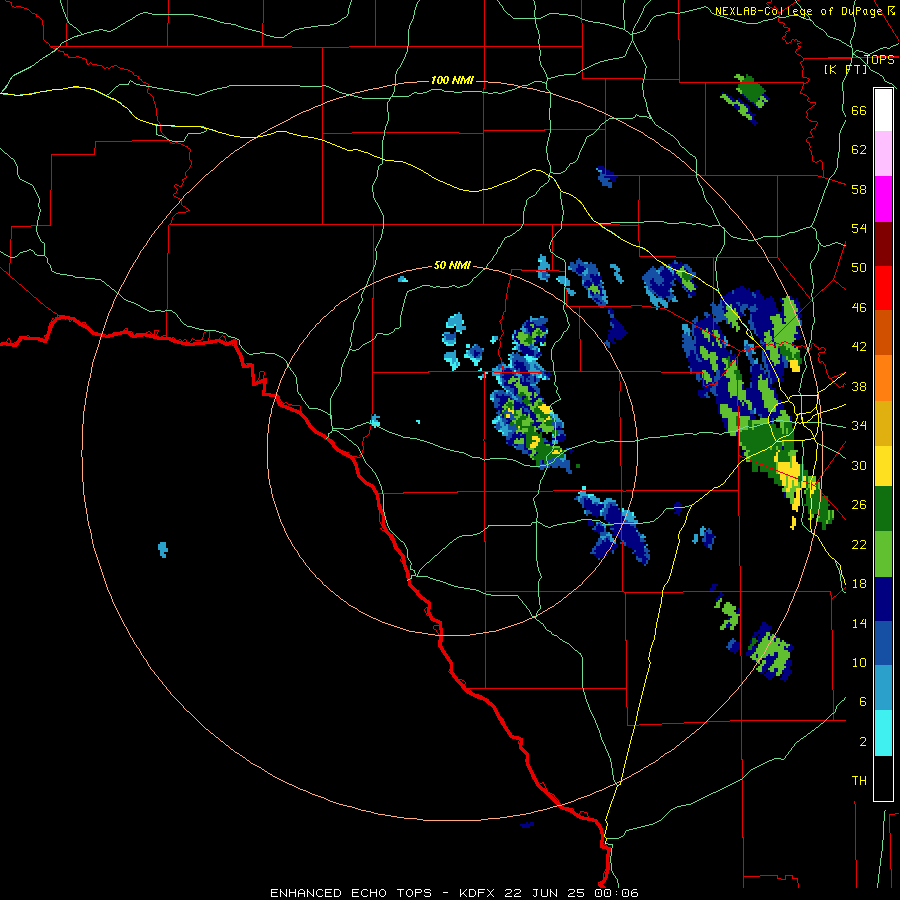This screenshot has width=900, height=900.
Task: Click the navy legend swatch near 14
Action: coord(883,599)
